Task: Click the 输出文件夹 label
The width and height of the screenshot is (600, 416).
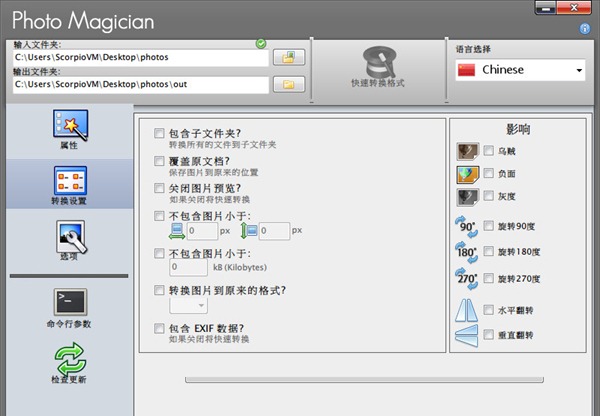Action: coord(37,72)
